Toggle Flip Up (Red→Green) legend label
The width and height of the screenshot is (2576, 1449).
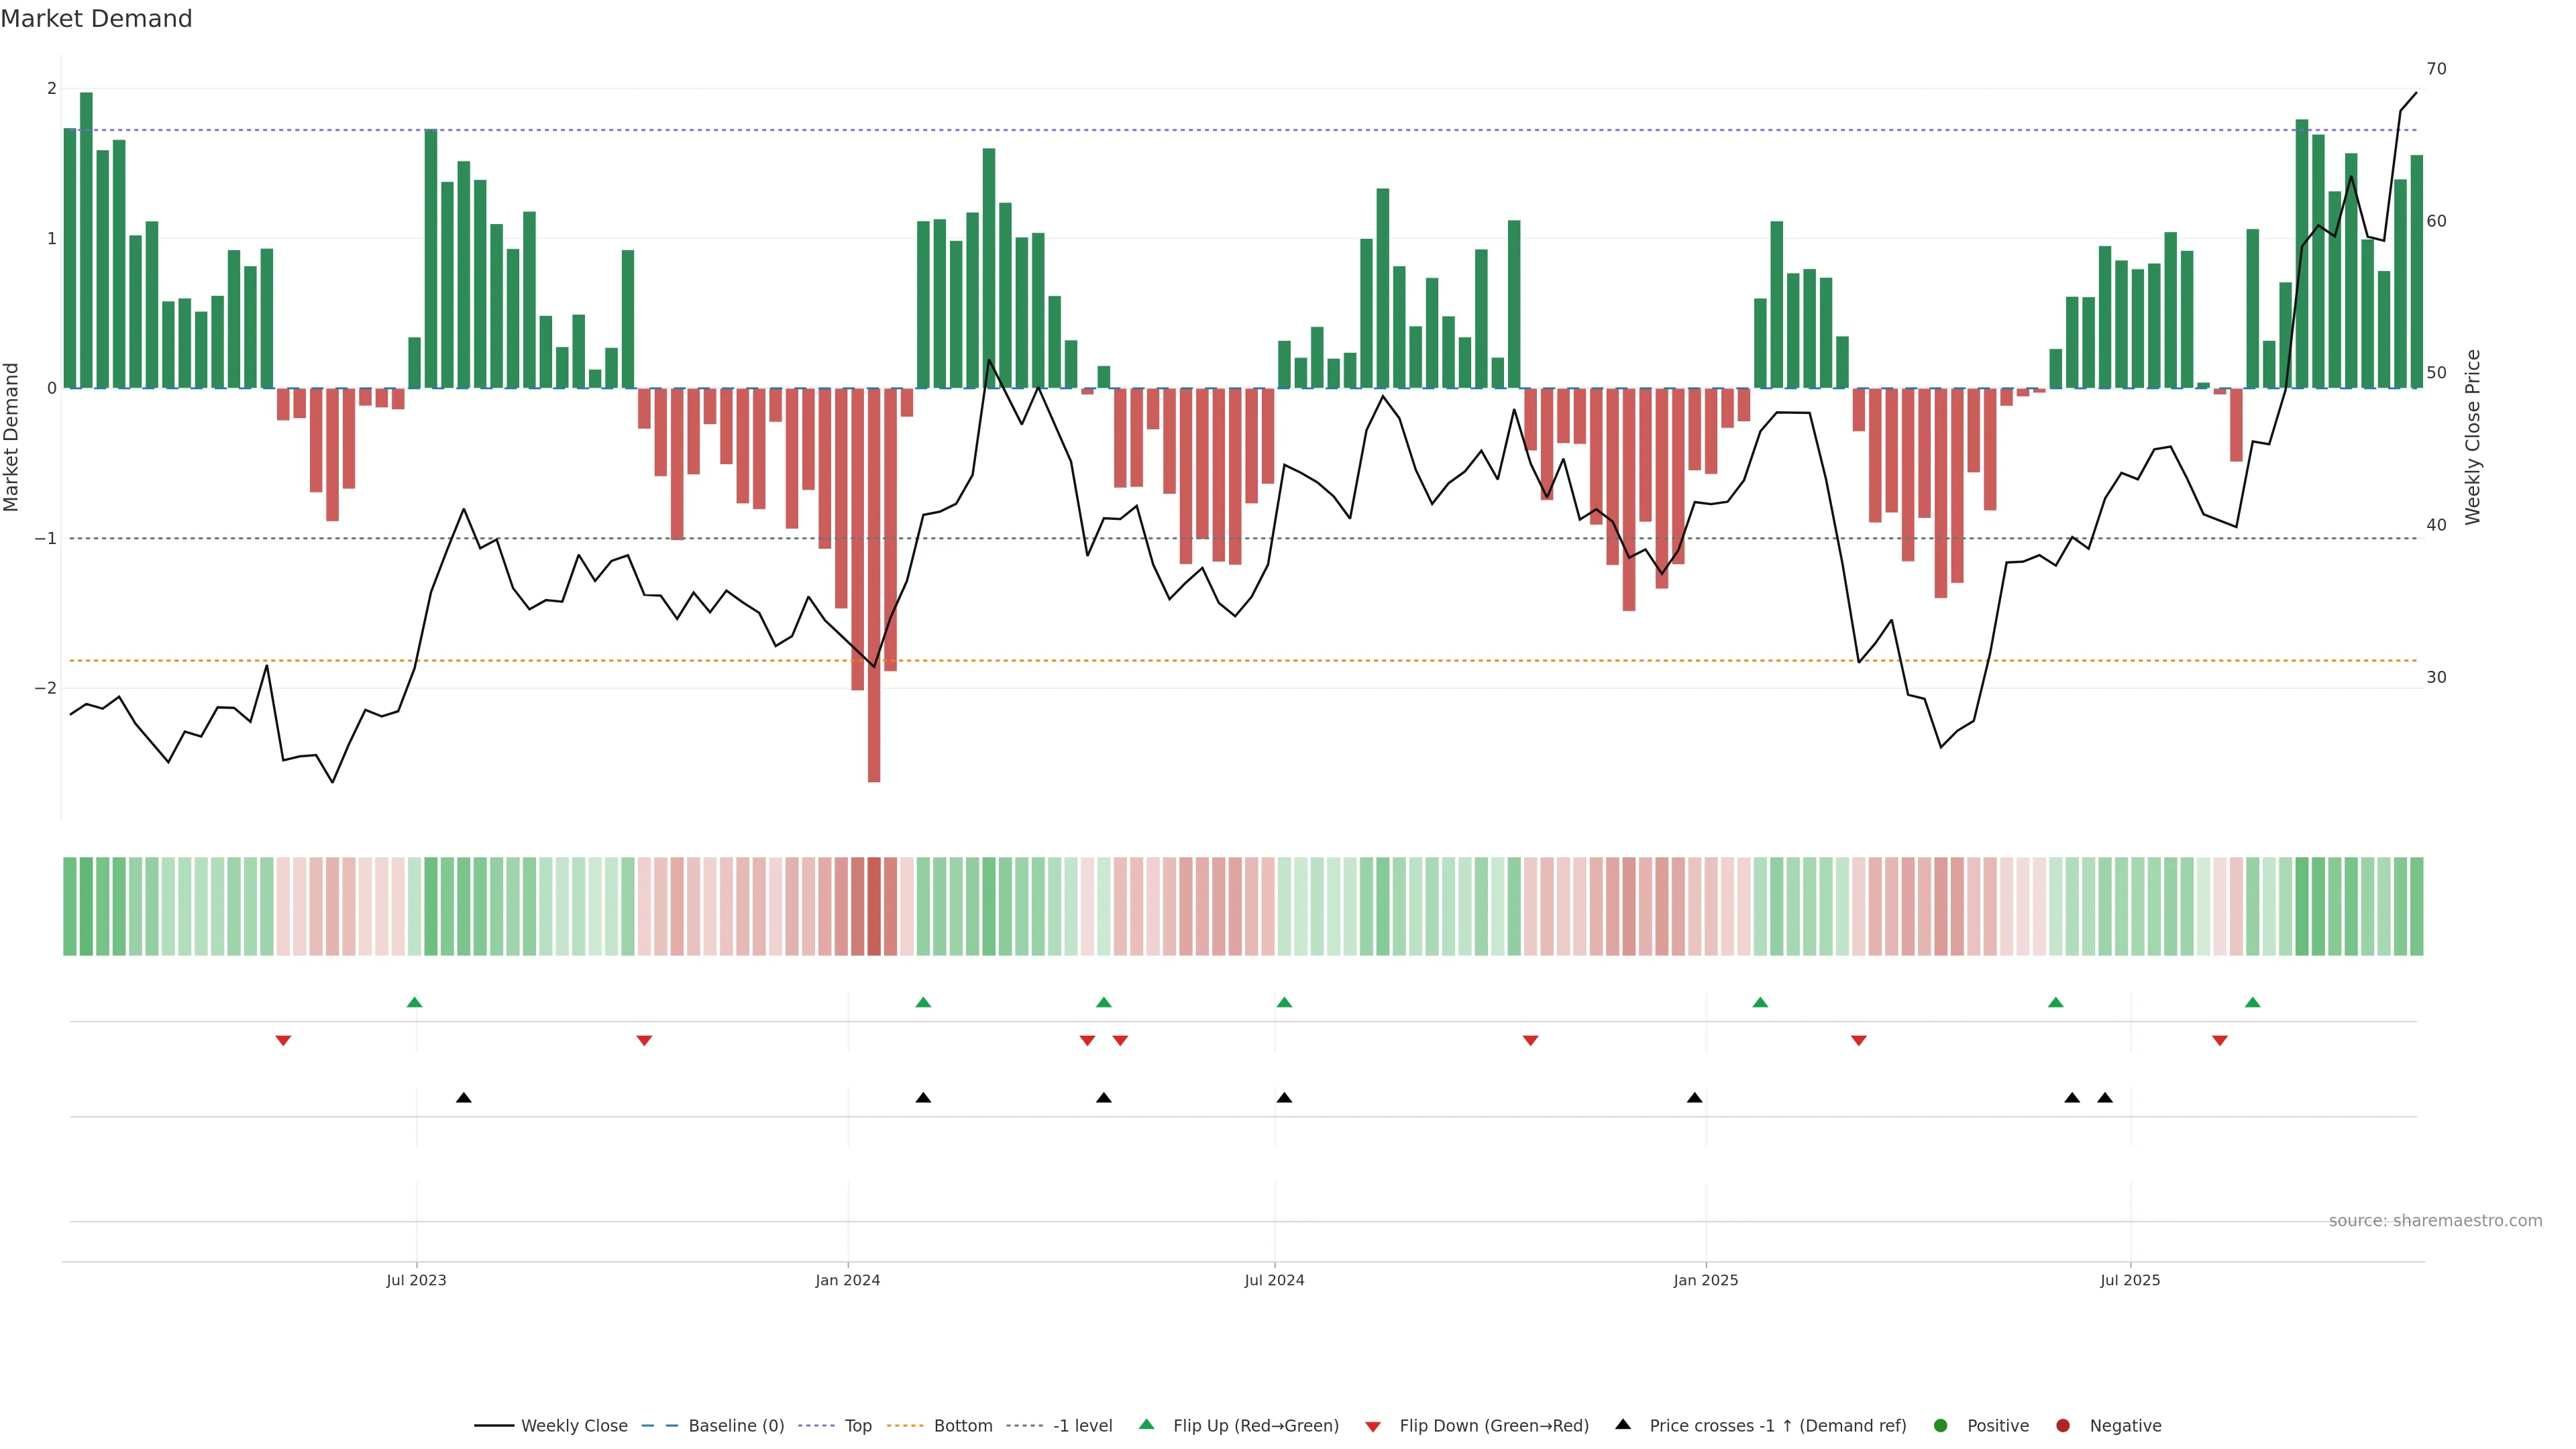1255,1426
